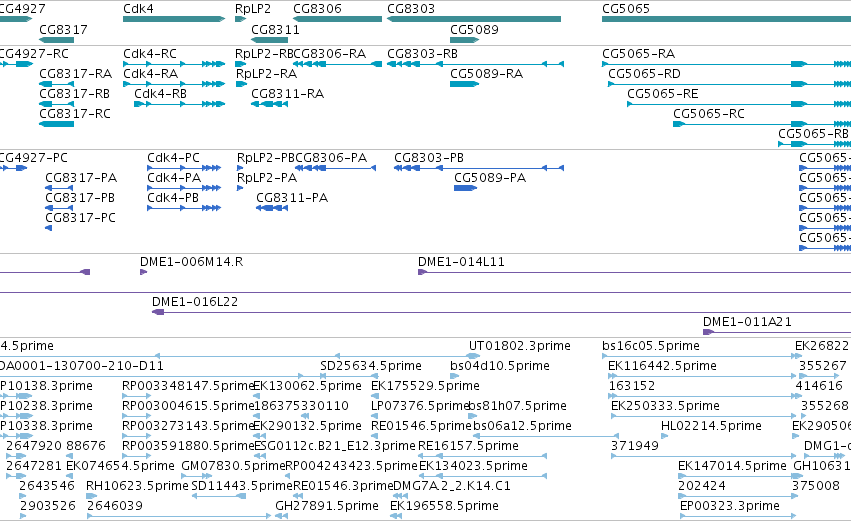Open protein label CG8317-PB
This screenshot has width=851, height=521.
(x=80, y=198)
